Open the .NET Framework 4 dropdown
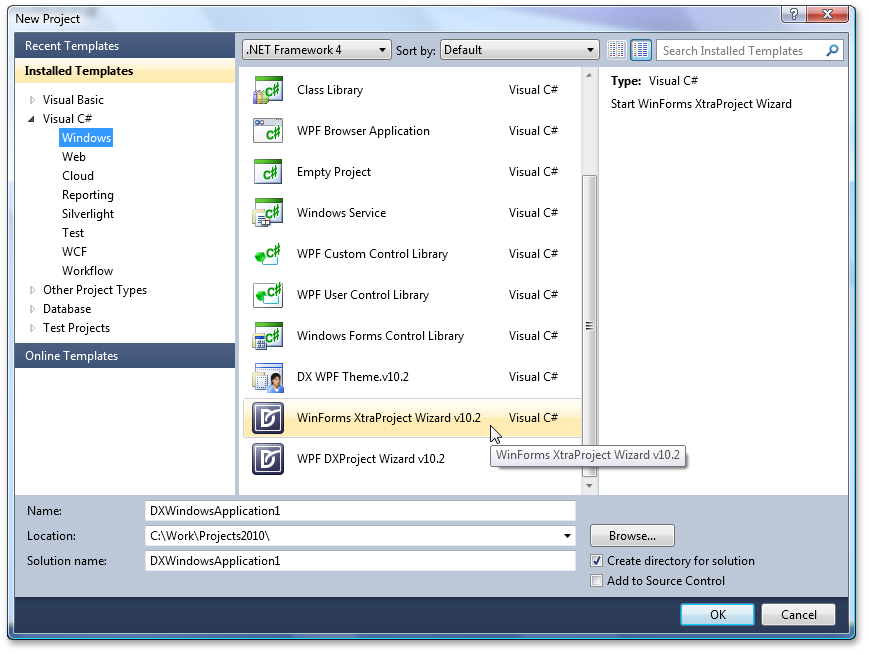The height and width of the screenshot is (655, 869). [317, 50]
